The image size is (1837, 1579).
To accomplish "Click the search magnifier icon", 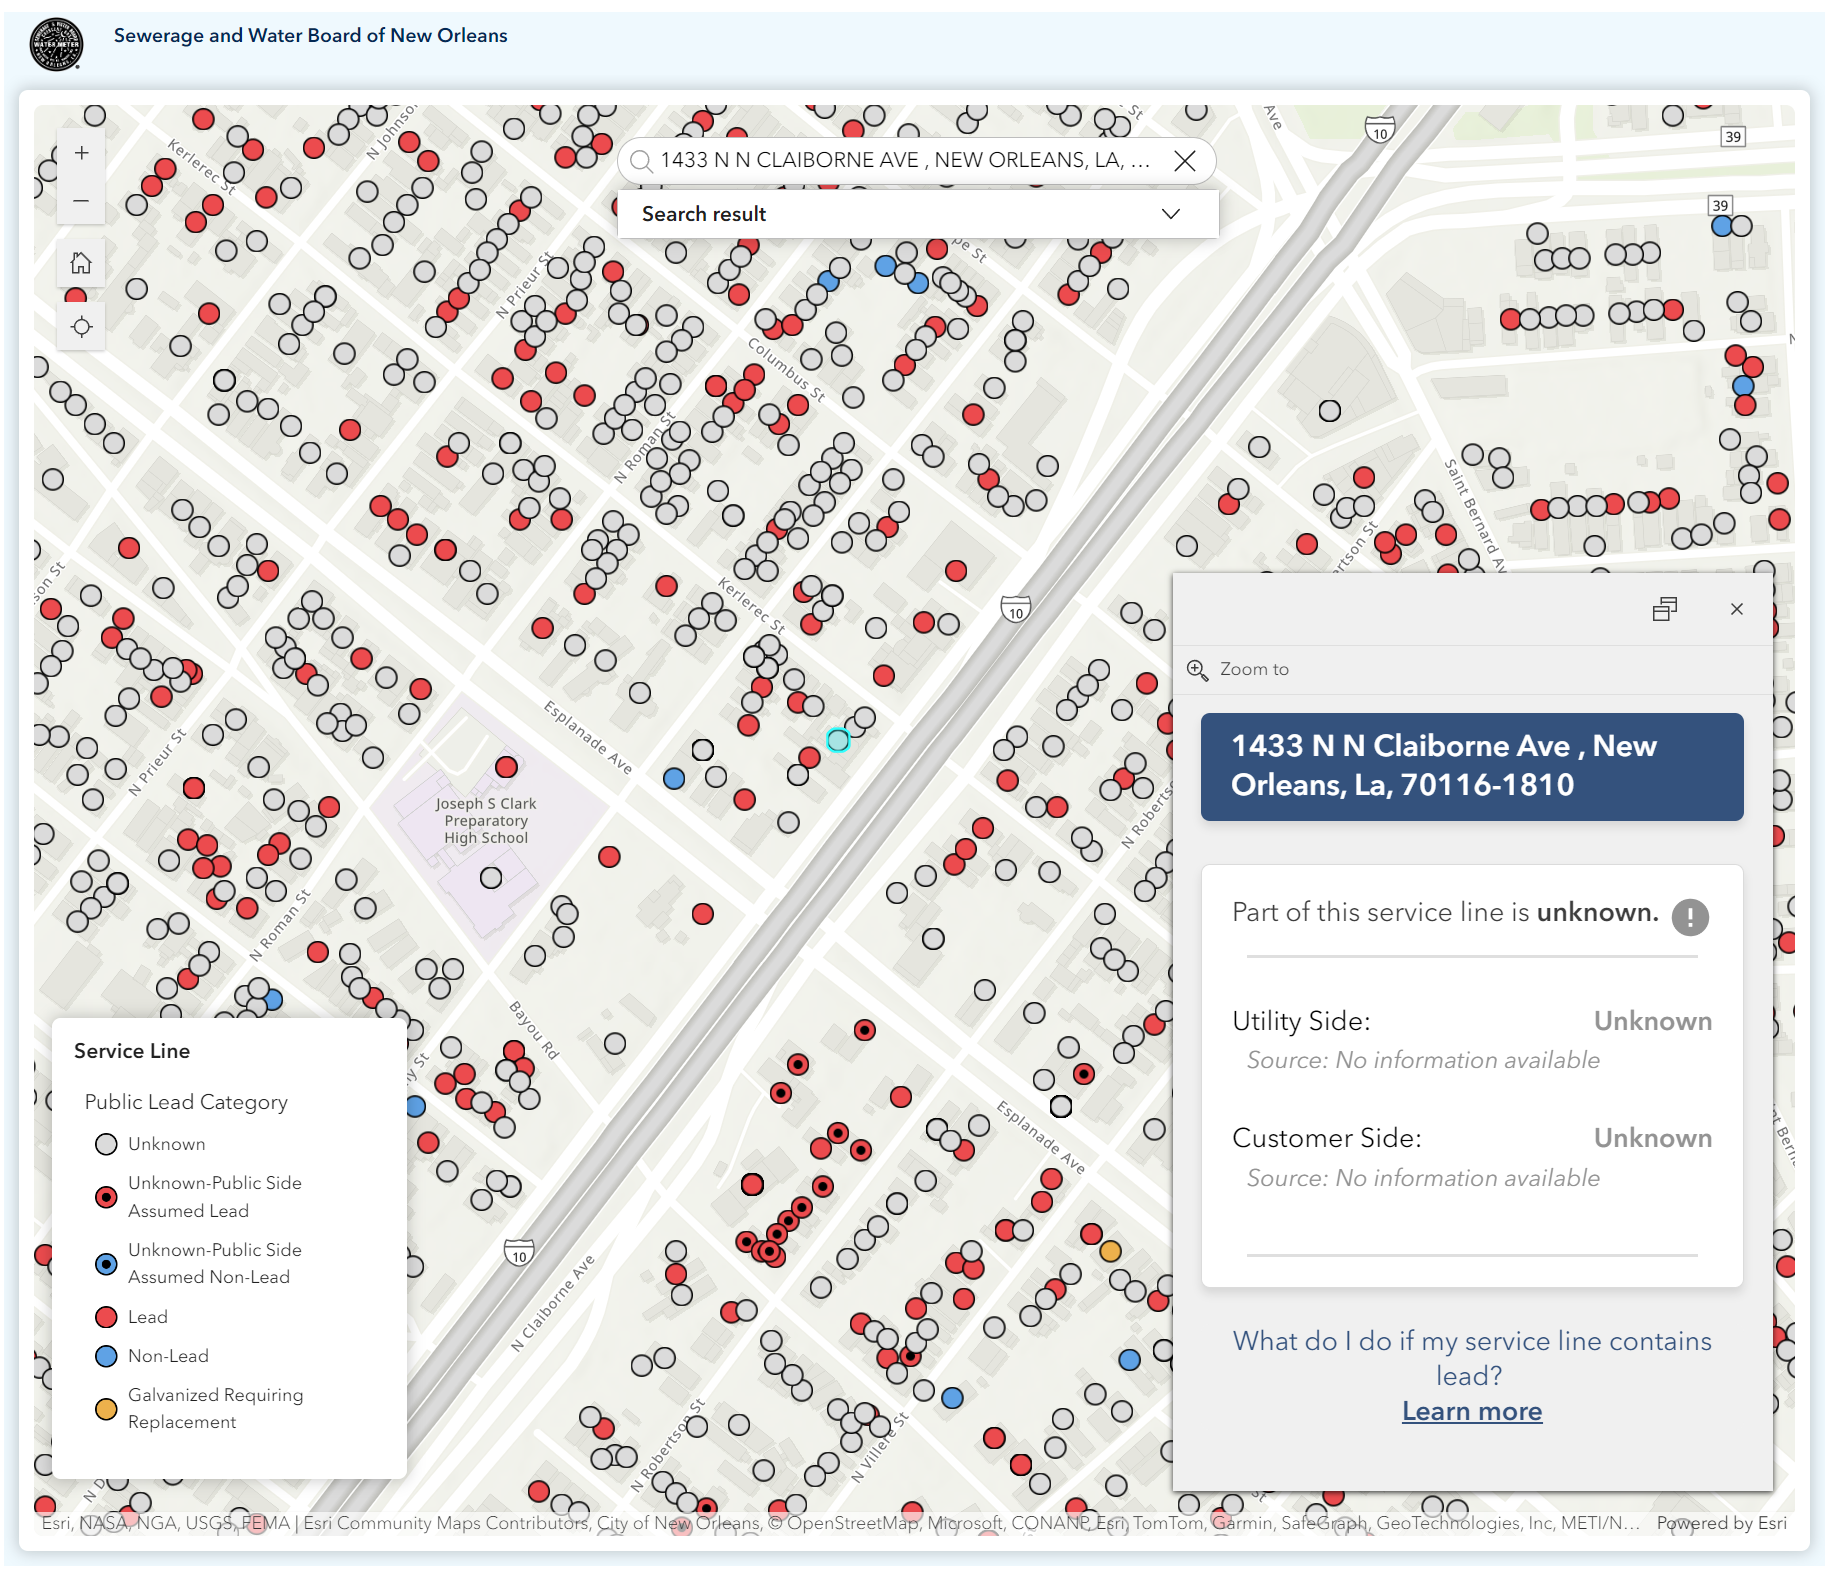I will [641, 160].
